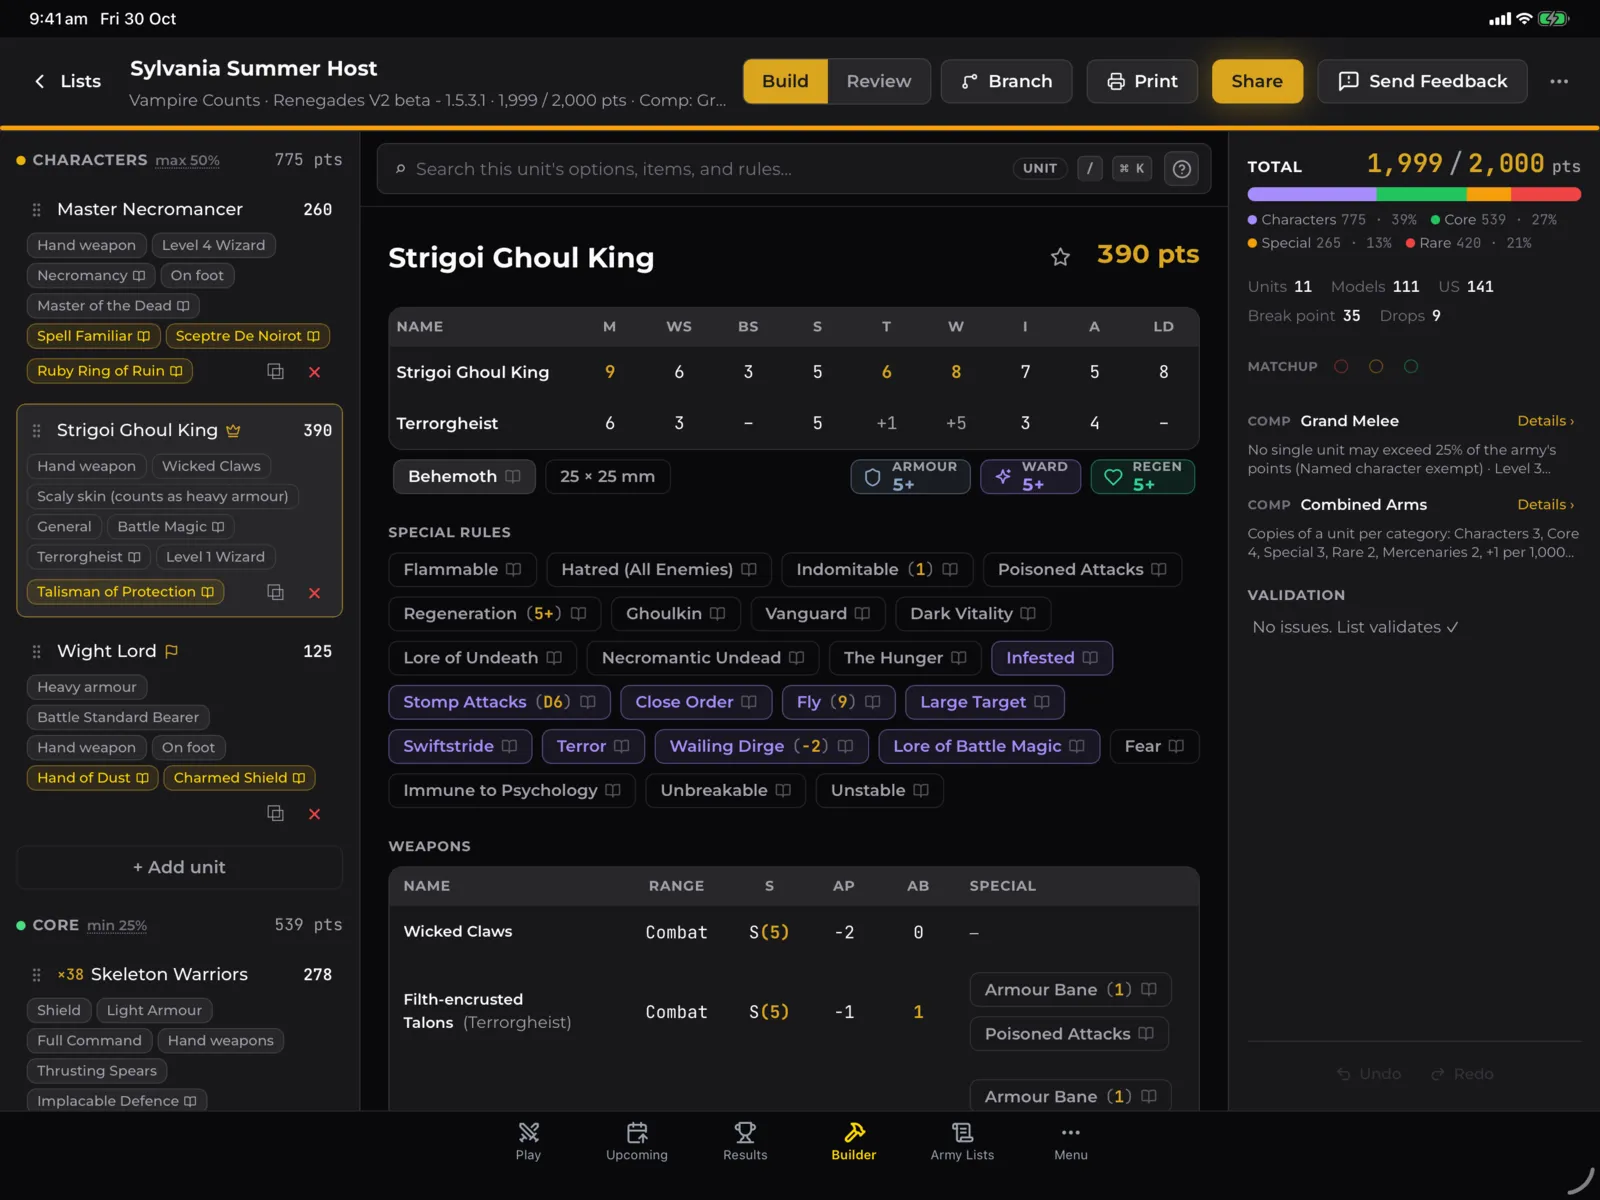Toggle the Charmed Shield item
1600x1200 pixels.
[239, 778]
